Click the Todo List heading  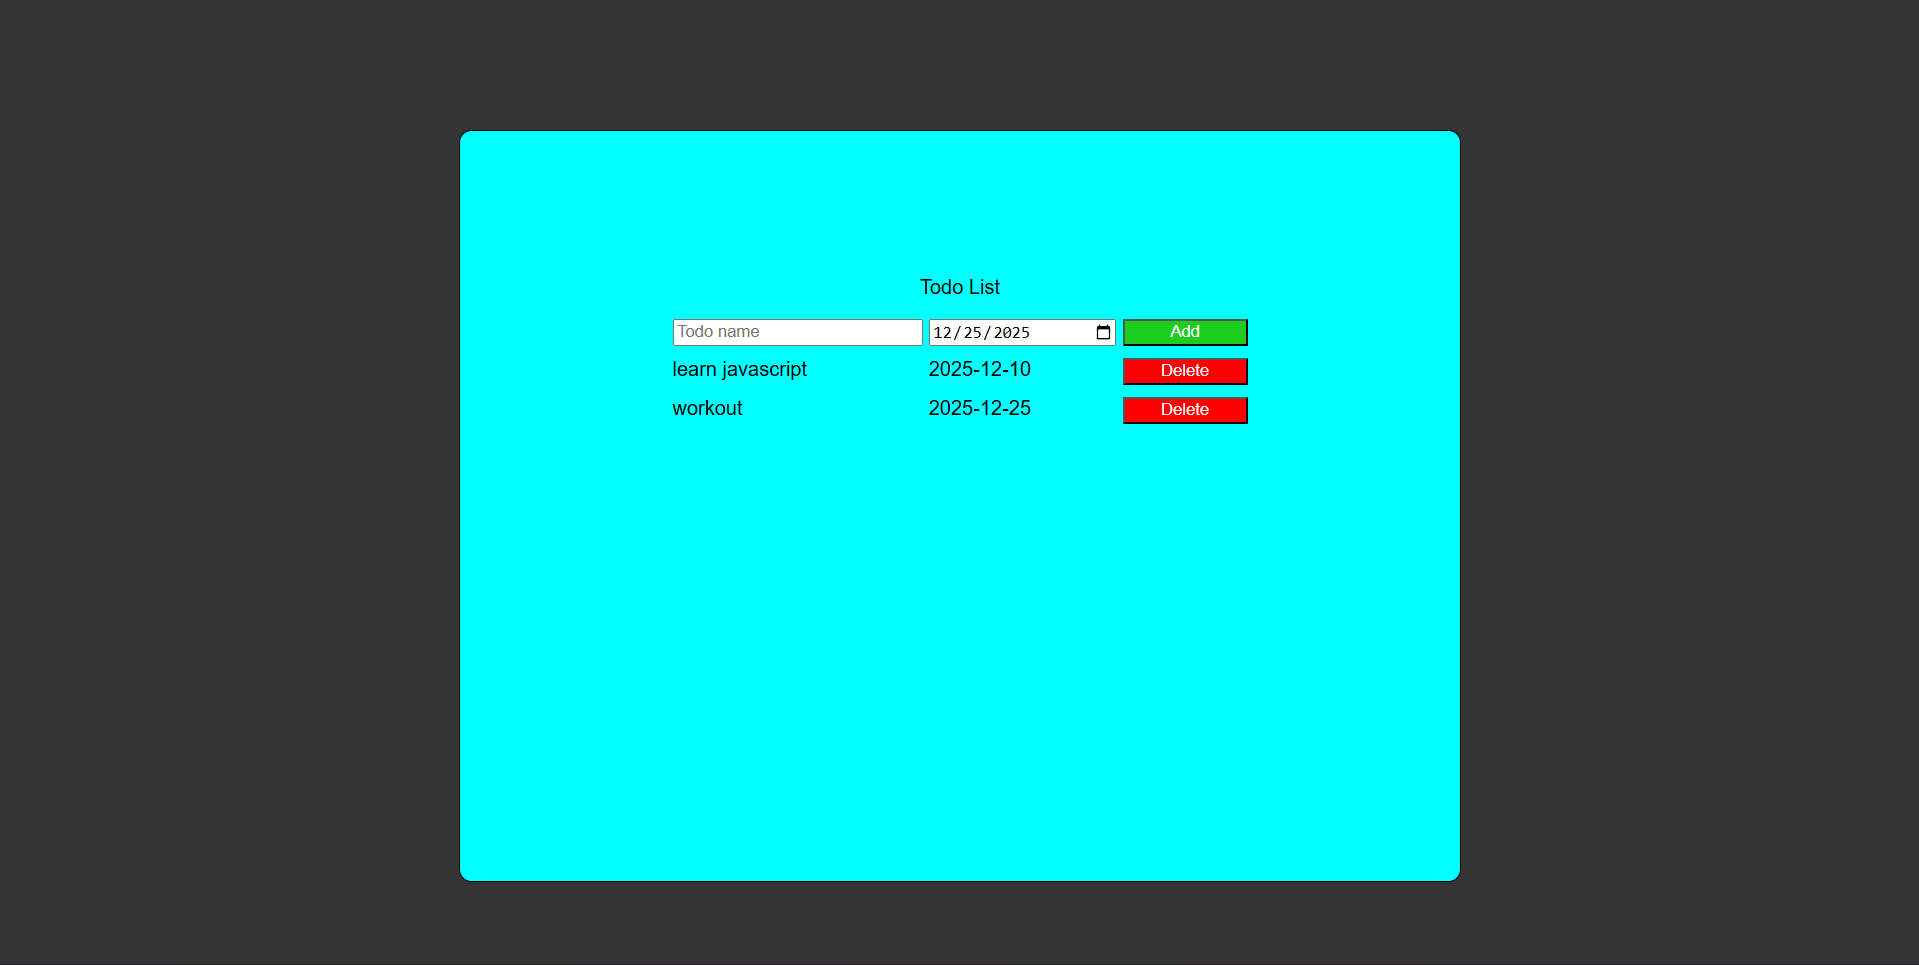click(959, 287)
